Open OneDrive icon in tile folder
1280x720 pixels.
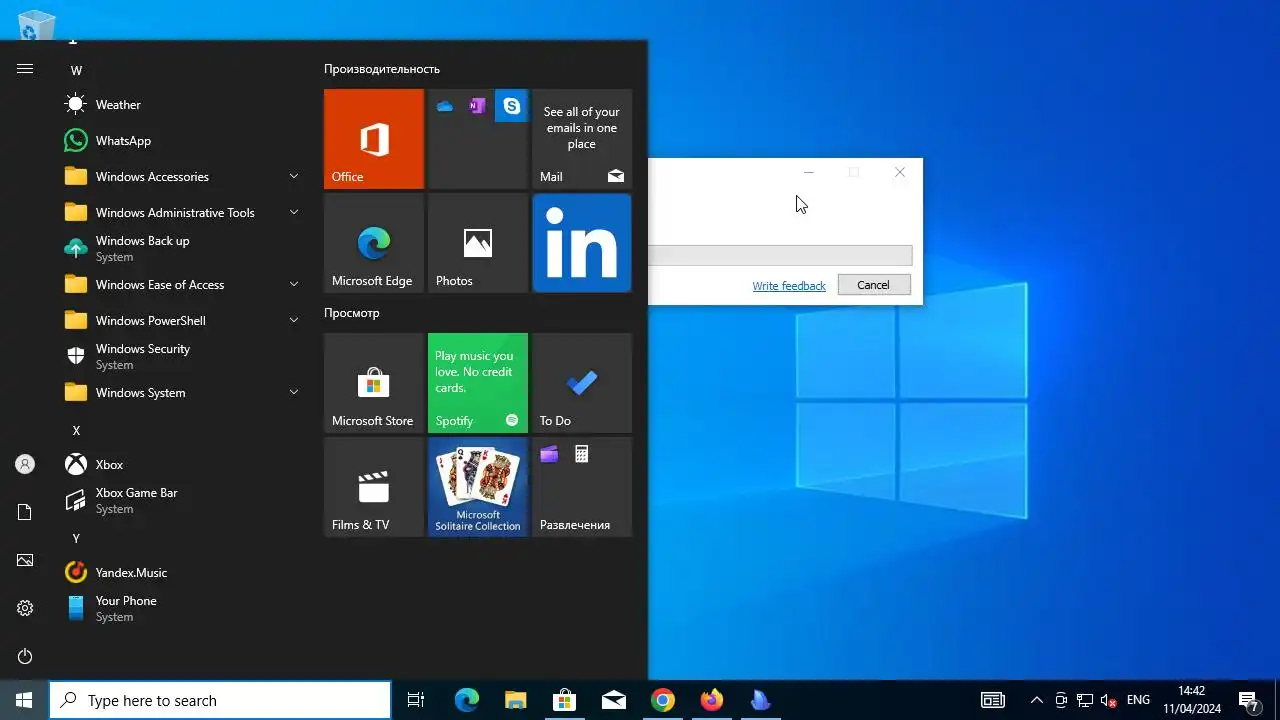pyautogui.click(x=445, y=106)
